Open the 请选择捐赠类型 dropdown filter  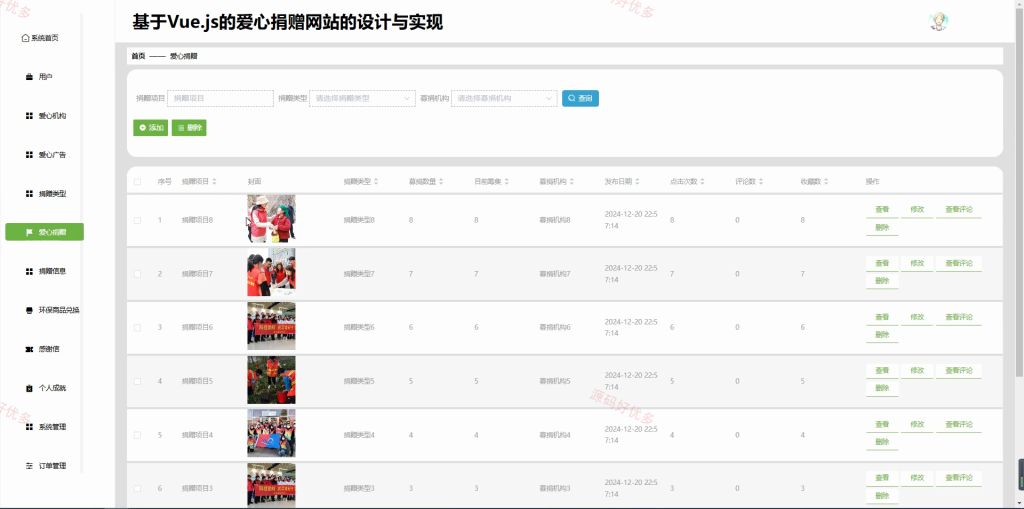(362, 99)
